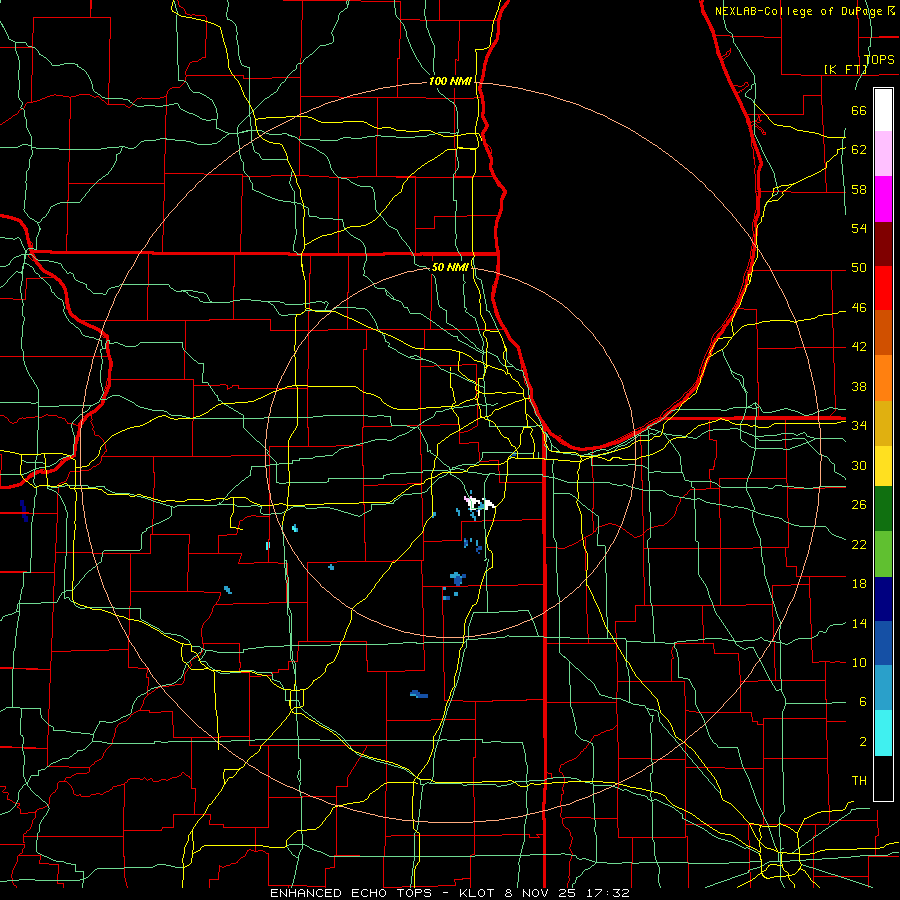Click the legend value 34

(x=859, y=425)
